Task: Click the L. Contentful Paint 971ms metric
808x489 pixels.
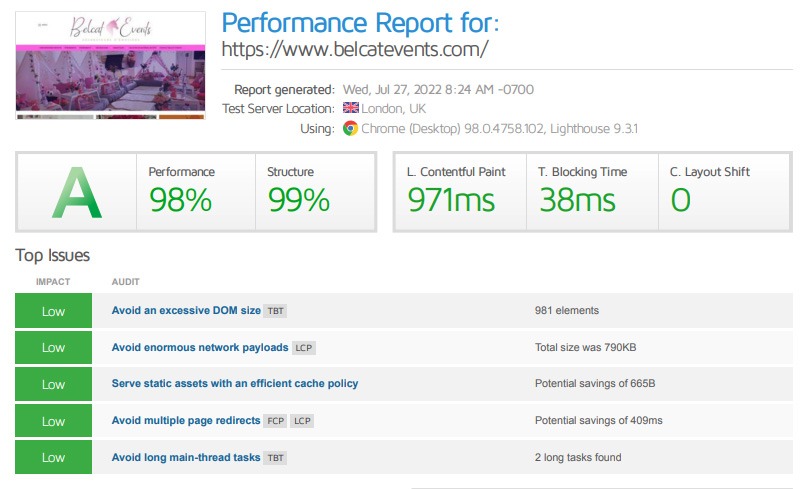Action: point(459,192)
